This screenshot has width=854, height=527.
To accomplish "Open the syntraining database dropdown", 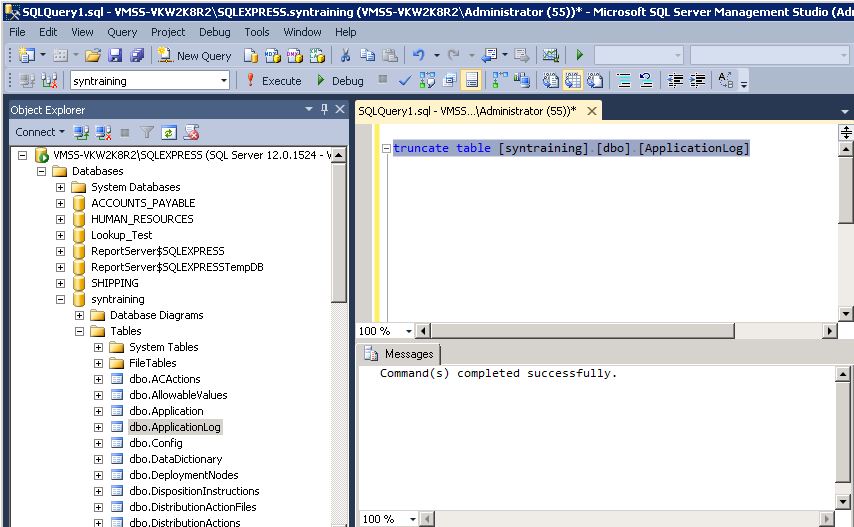I will [223, 81].
